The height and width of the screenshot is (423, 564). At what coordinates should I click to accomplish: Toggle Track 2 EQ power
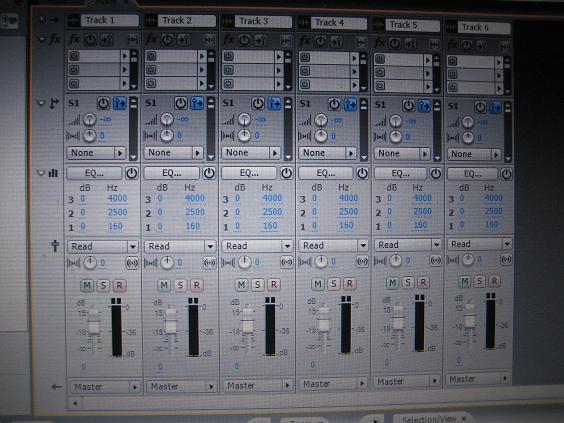coord(209,173)
